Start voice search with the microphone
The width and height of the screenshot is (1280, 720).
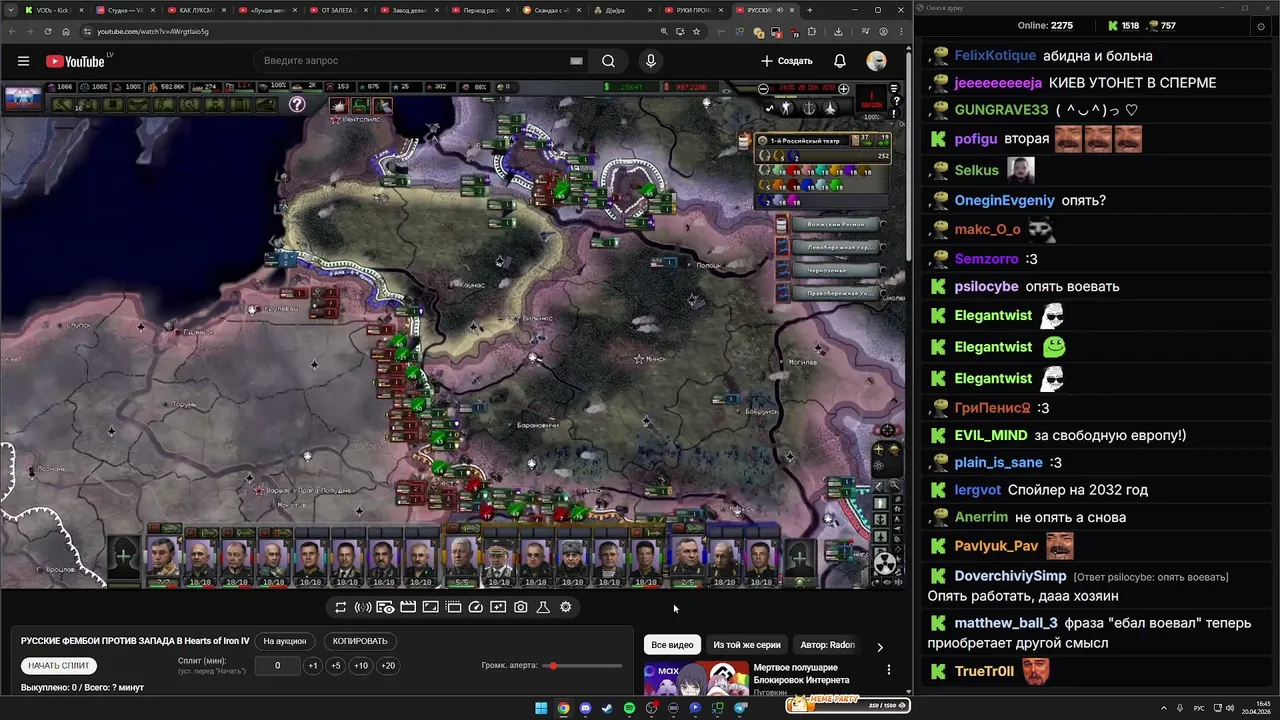pyautogui.click(x=651, y=61)
